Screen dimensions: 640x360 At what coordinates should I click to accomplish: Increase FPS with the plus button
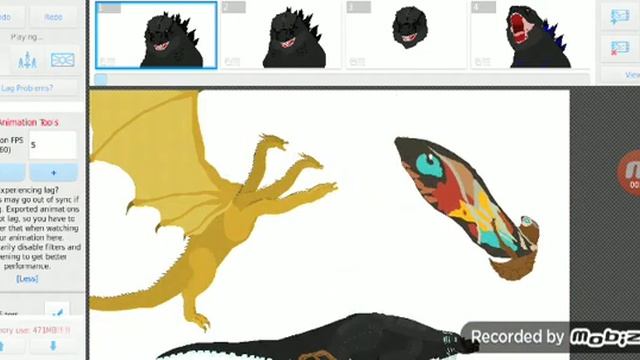53,173
